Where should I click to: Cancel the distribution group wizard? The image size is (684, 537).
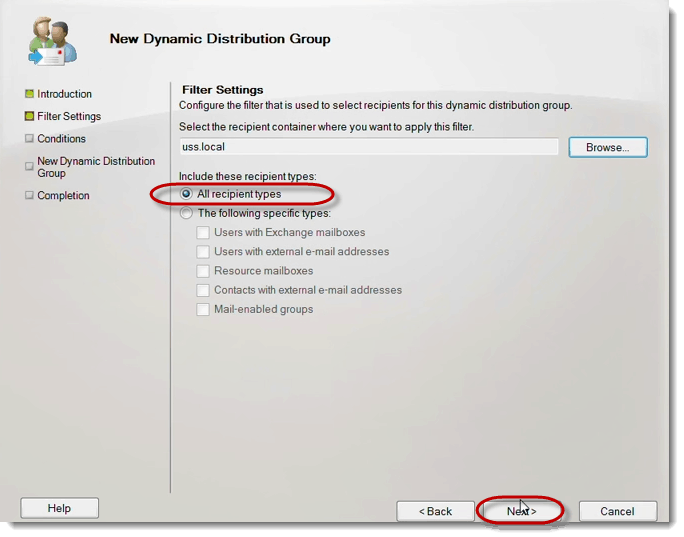617,511
